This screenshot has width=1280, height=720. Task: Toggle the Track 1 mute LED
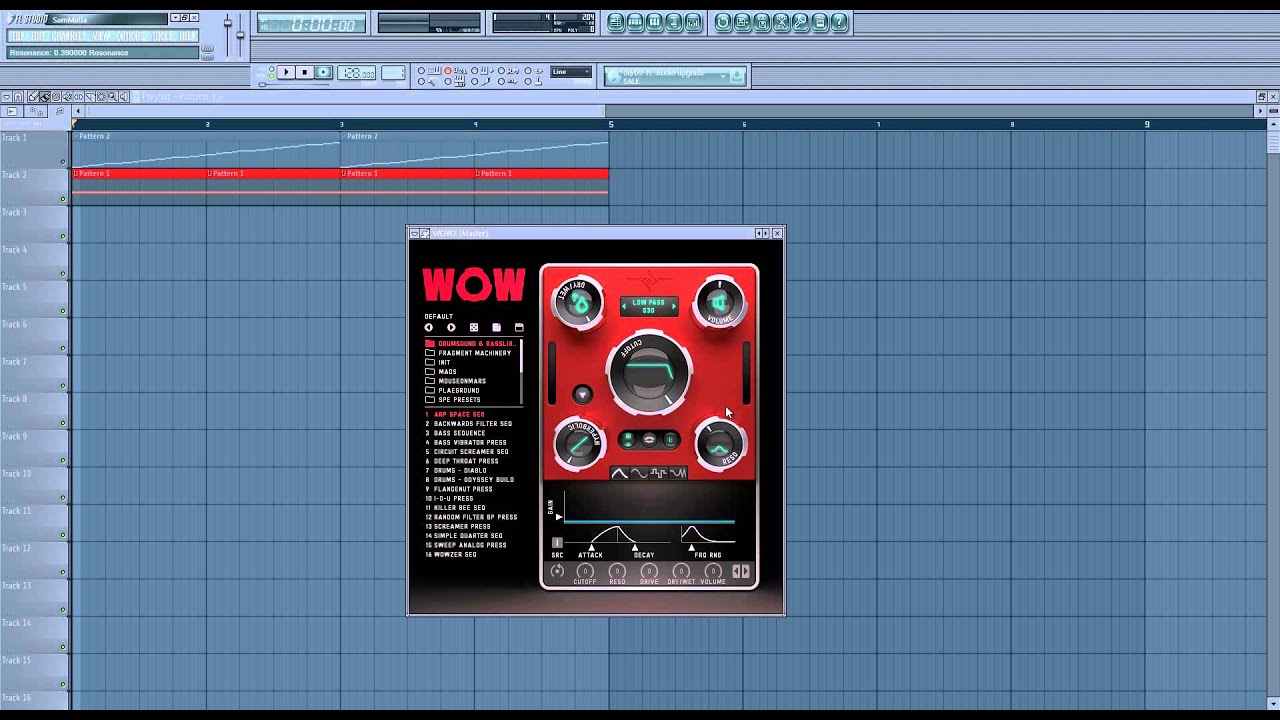(x=63, y=162)
